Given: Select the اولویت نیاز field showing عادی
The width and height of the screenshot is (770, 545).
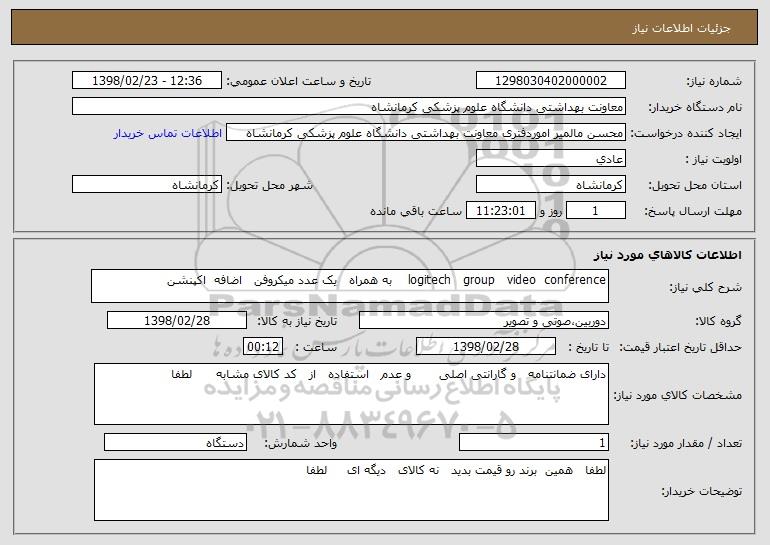Looking at the screenshot, I should [x=550, y=158].
